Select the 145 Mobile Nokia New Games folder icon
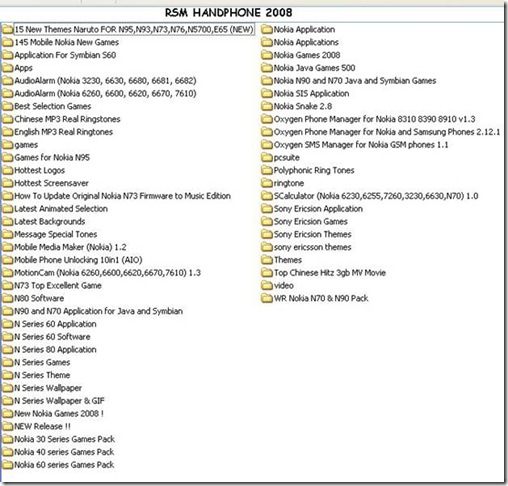The height and width of the screenshot is (486, 508). [x=8, y=42]
